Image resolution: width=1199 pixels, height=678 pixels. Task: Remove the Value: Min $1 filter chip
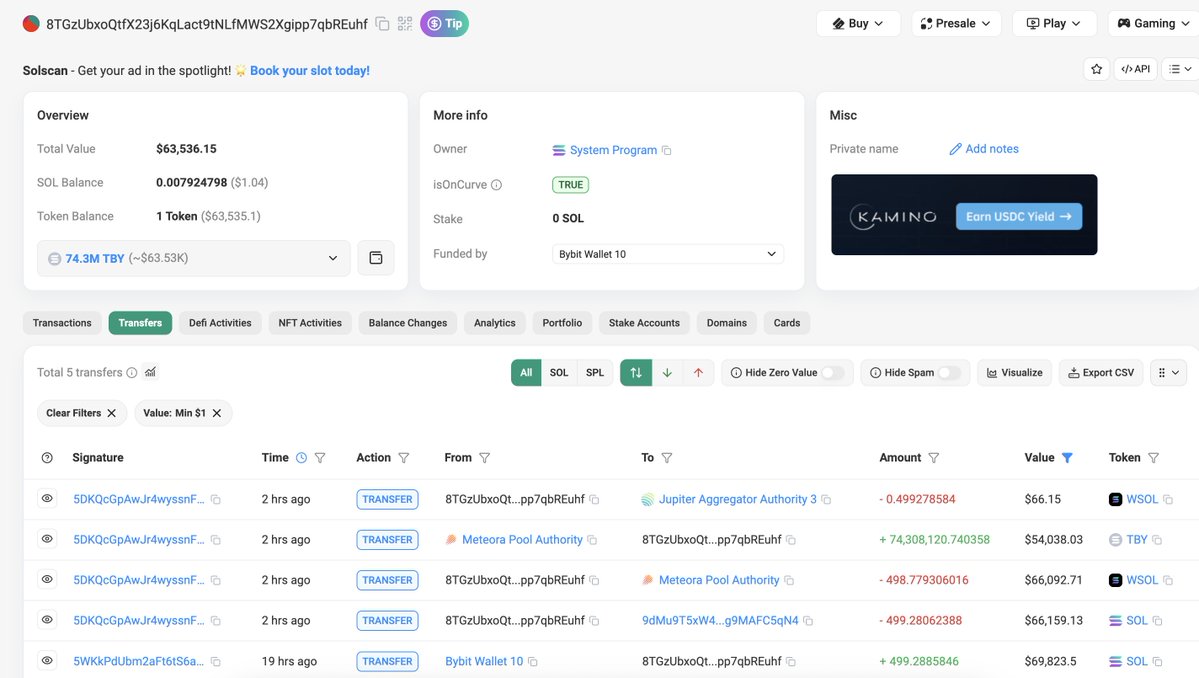[x=216, y=413]
